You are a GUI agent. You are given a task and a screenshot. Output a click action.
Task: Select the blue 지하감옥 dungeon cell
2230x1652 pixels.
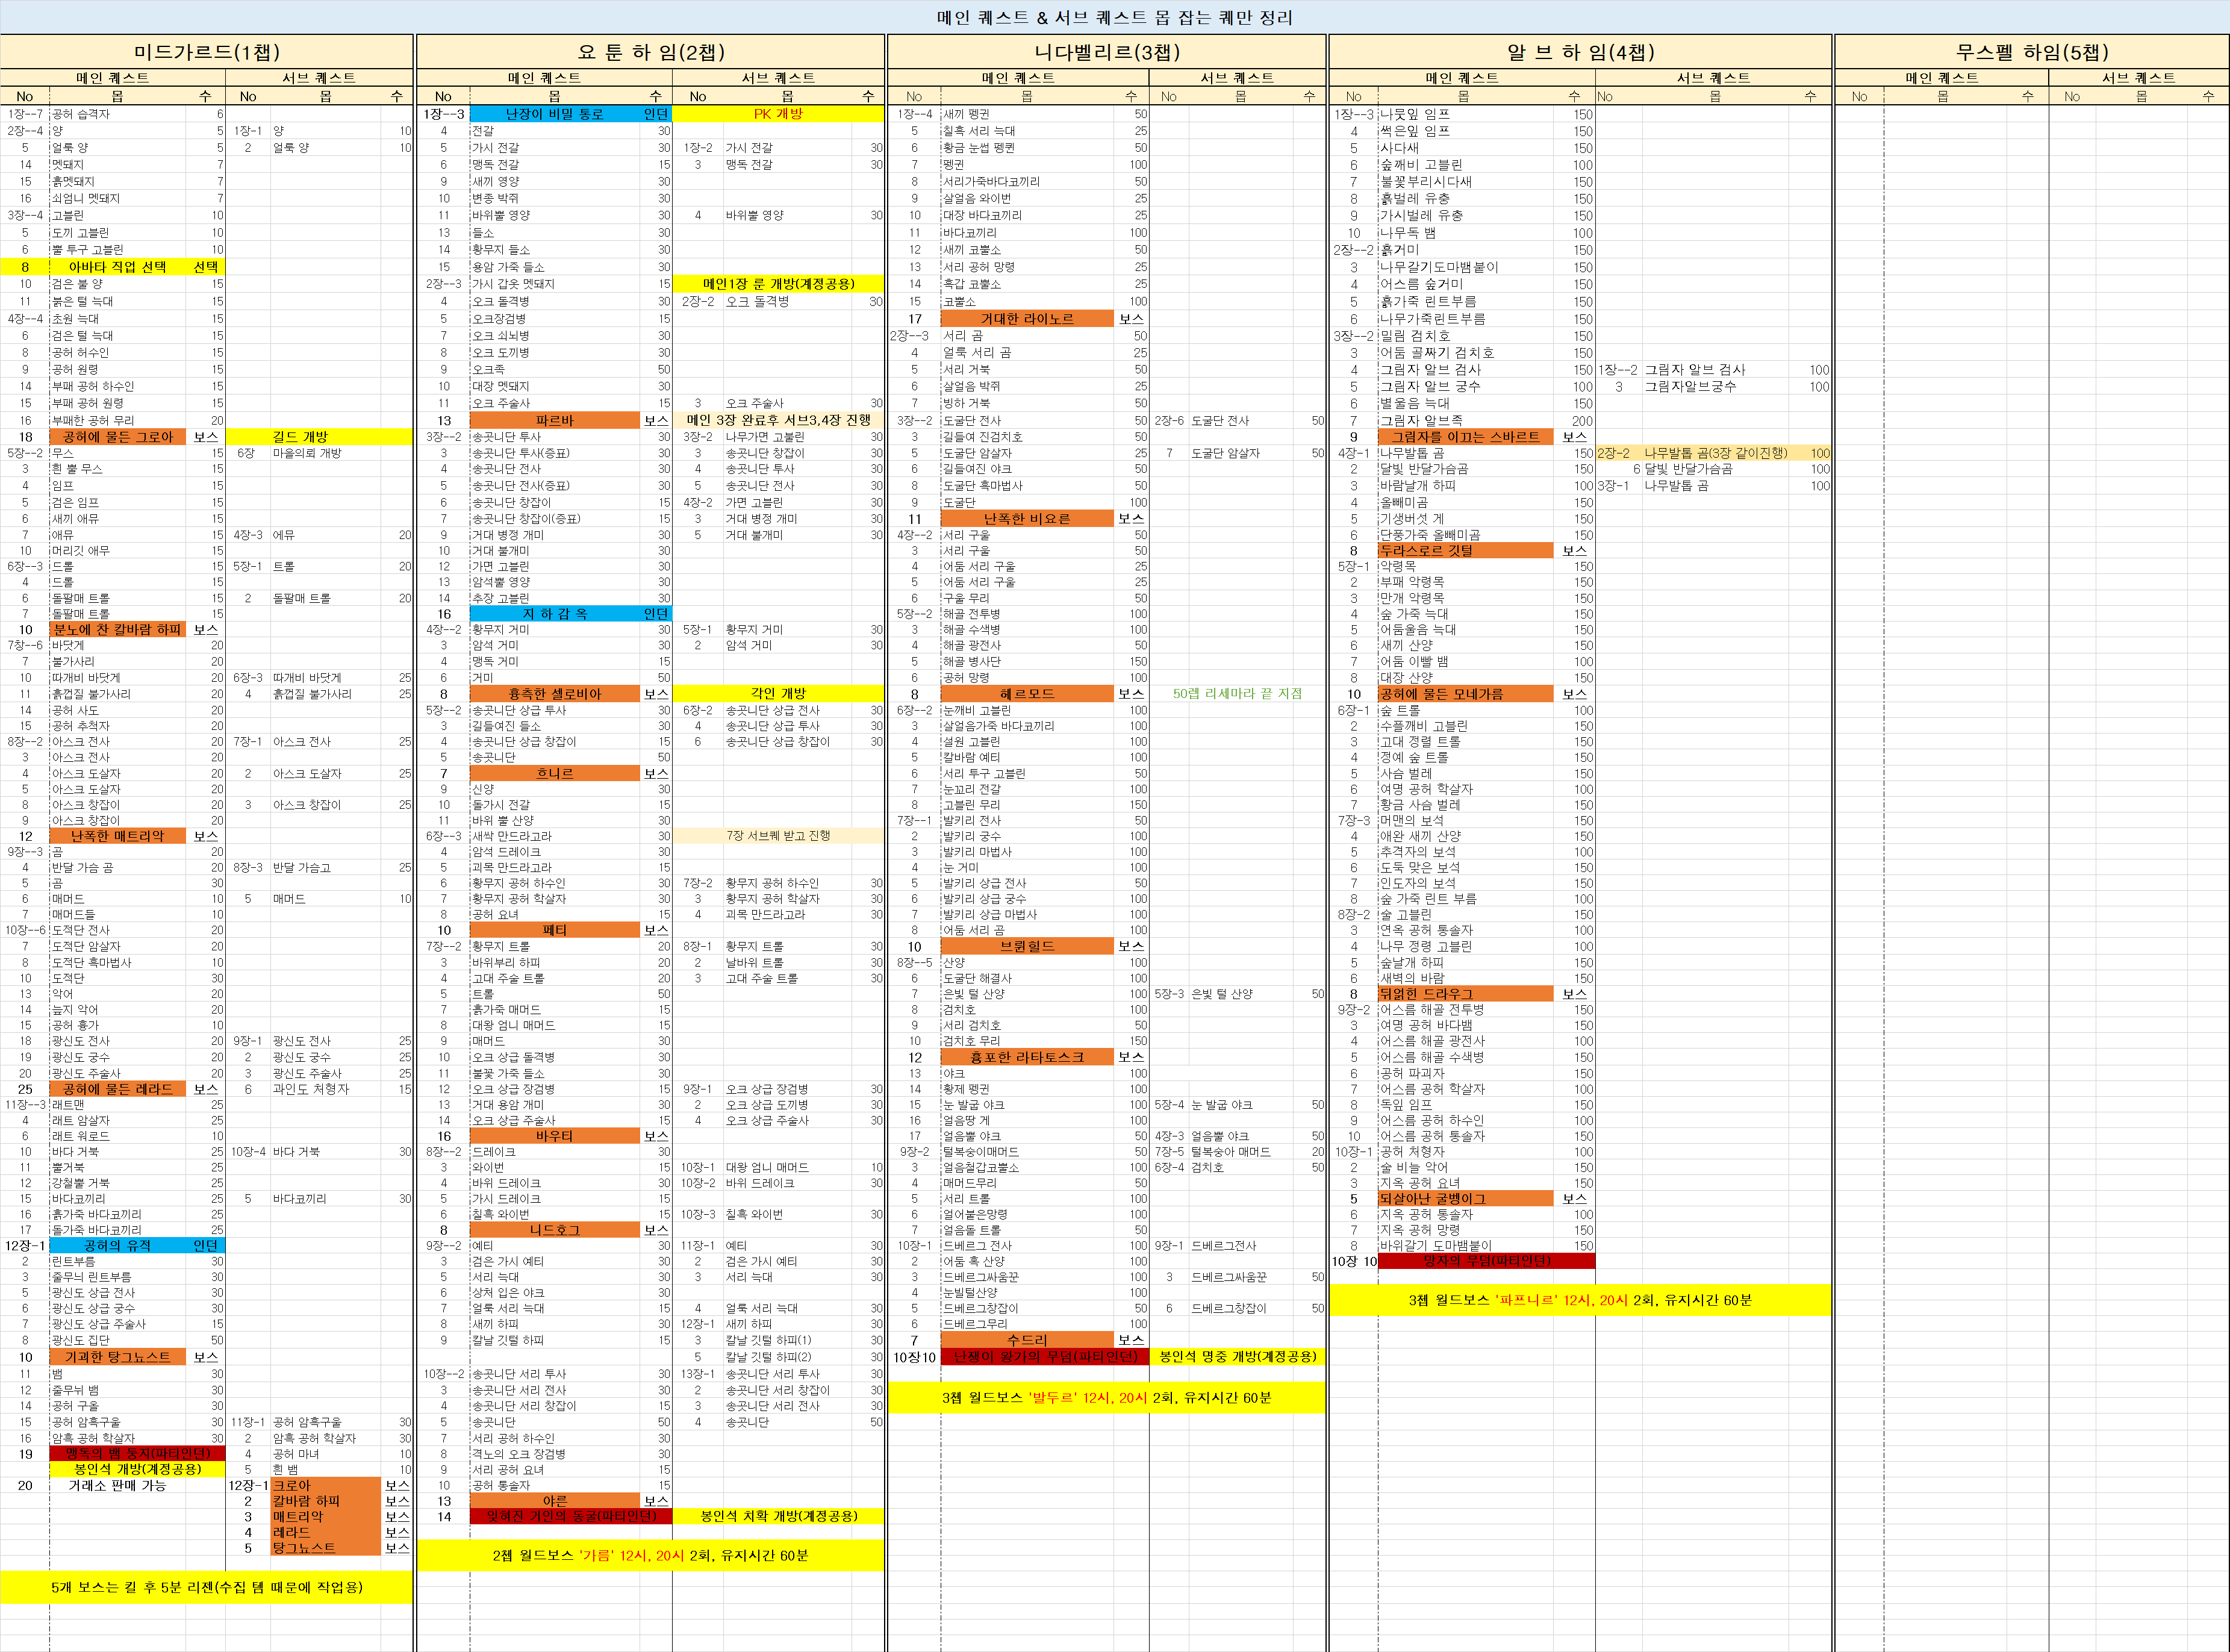pyautogui.click(x=555, y=614)
